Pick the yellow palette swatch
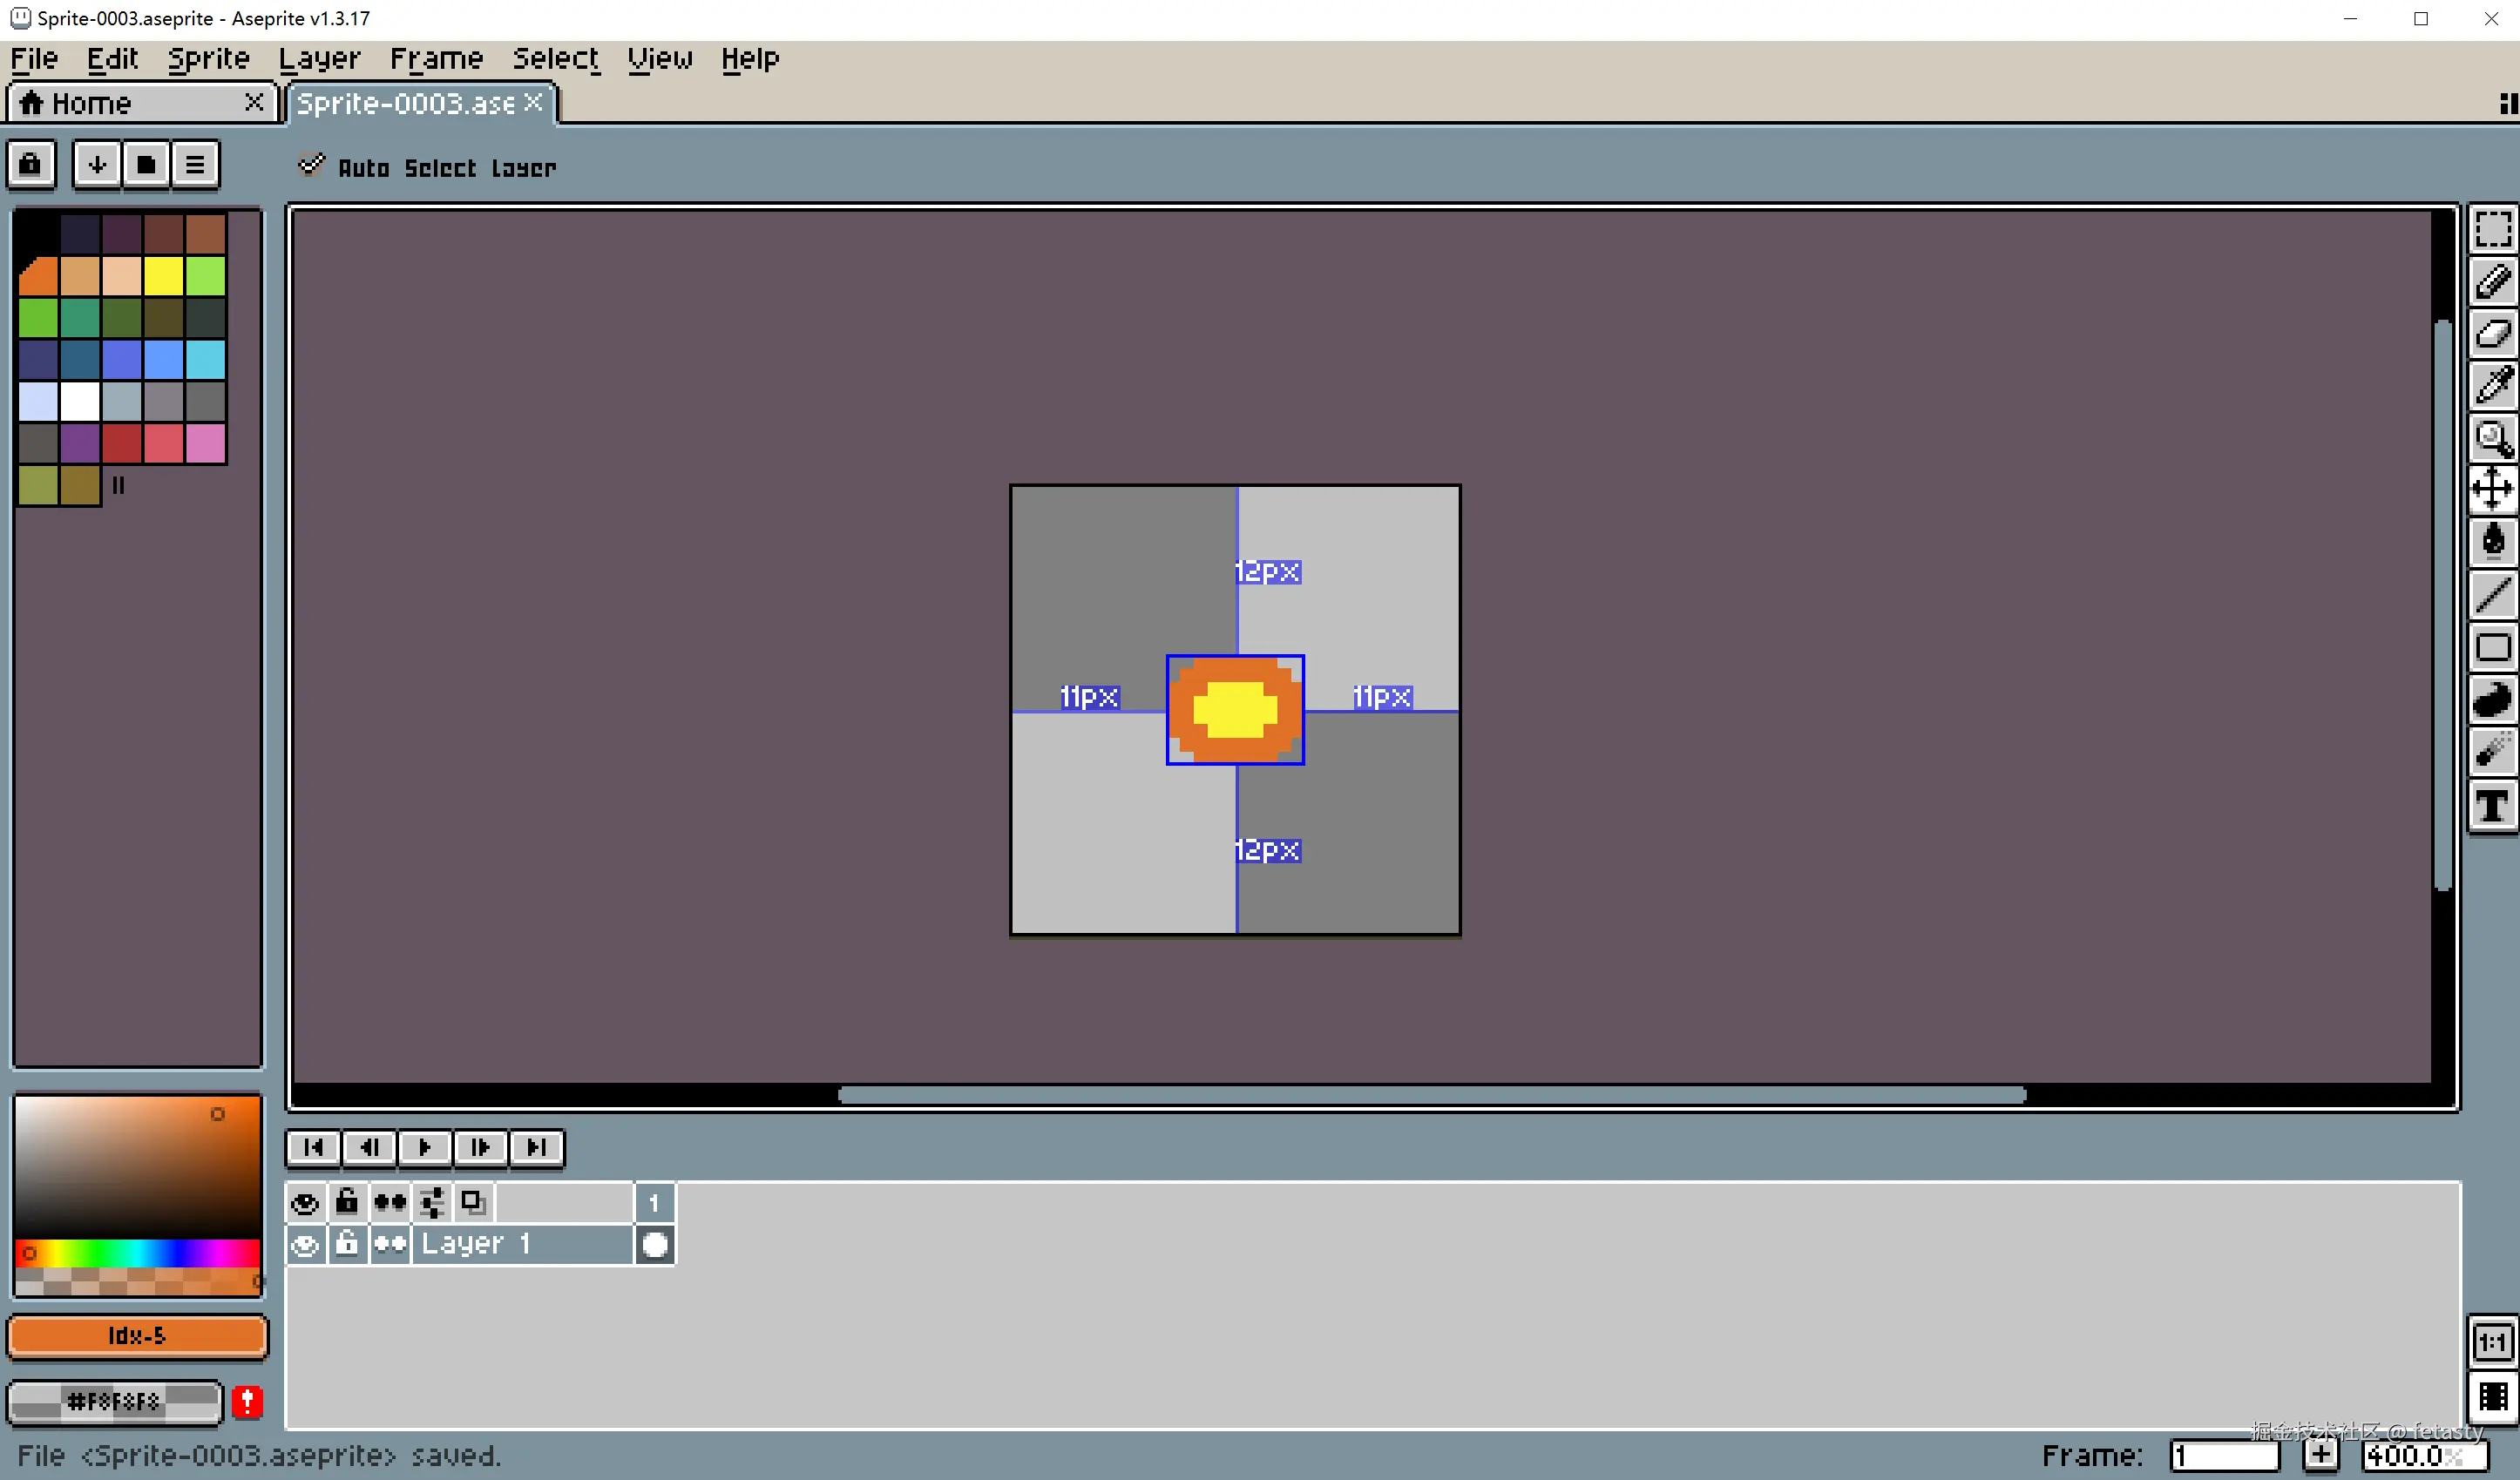 (163, 276)
